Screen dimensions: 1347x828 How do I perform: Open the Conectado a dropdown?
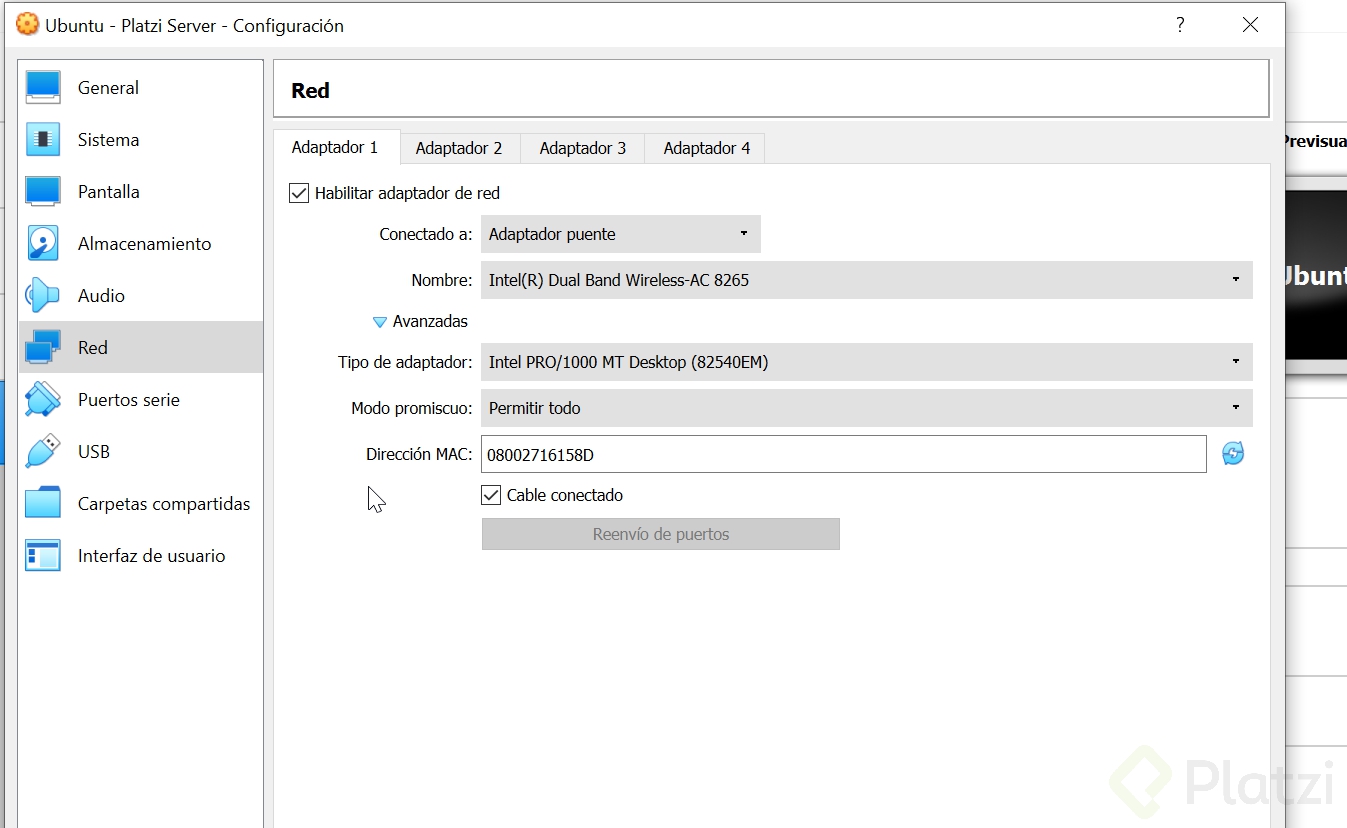pyautogui.click(x=621, y=234)
